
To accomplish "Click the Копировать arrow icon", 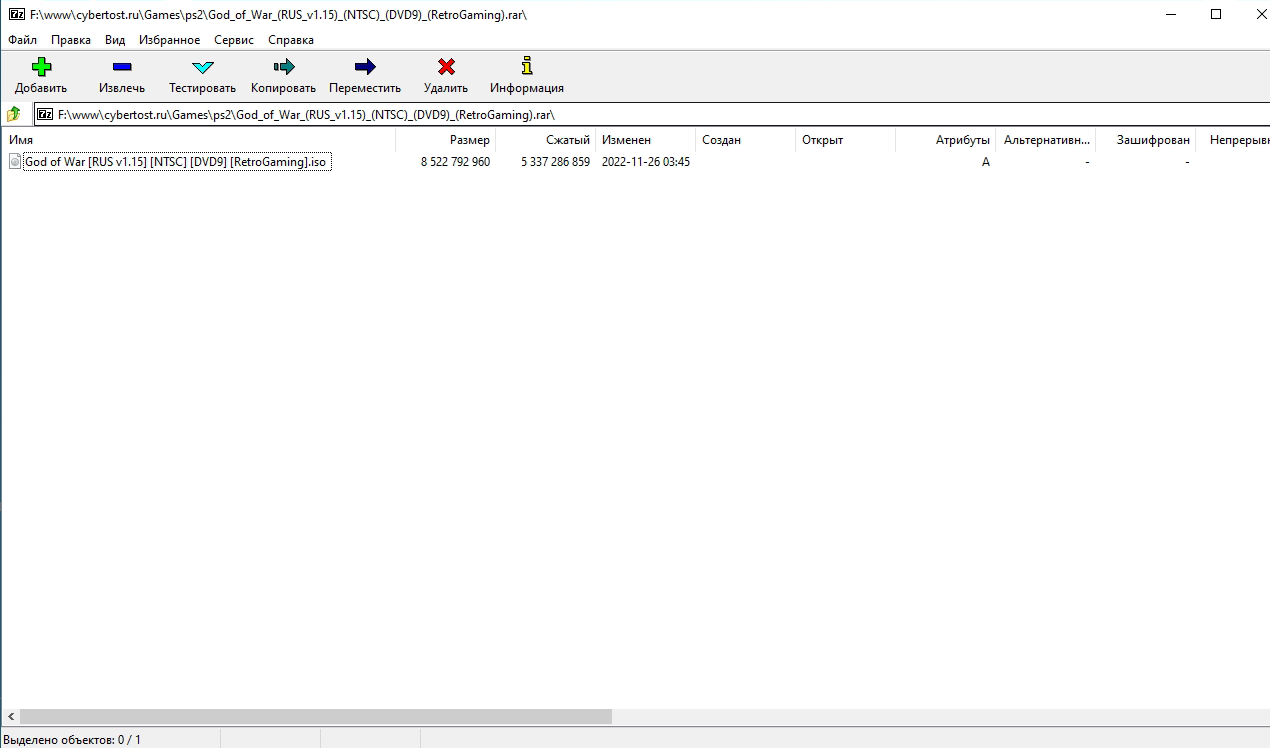I will tap(284, 67).
